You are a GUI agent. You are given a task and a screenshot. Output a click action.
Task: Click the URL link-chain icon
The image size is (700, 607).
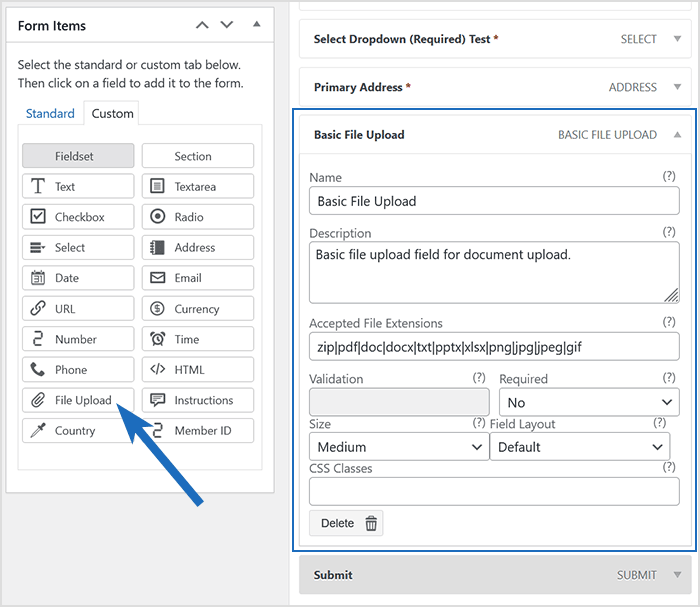(38, 309)
